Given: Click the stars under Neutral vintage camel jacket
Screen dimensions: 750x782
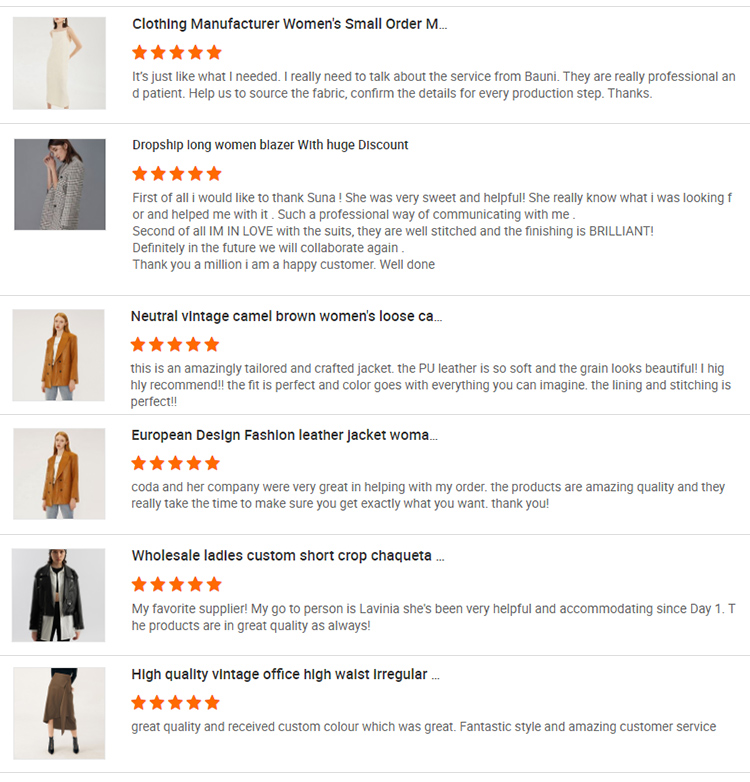Looking at the screenshot, I should tap(175, 344).
